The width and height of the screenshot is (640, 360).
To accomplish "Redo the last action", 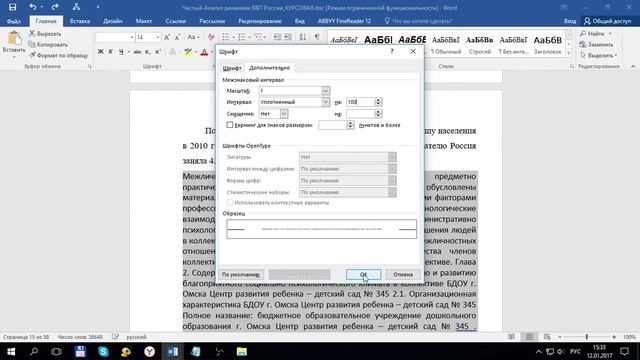I will [55, 7].
